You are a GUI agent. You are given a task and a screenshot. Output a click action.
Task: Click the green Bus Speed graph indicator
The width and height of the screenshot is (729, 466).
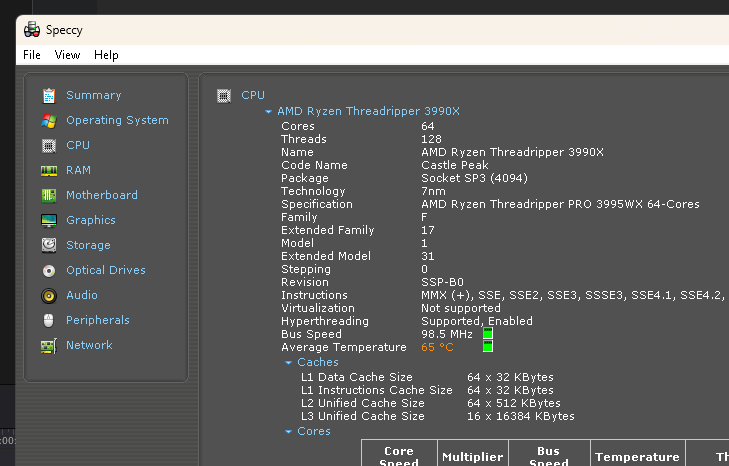(488, 333)
